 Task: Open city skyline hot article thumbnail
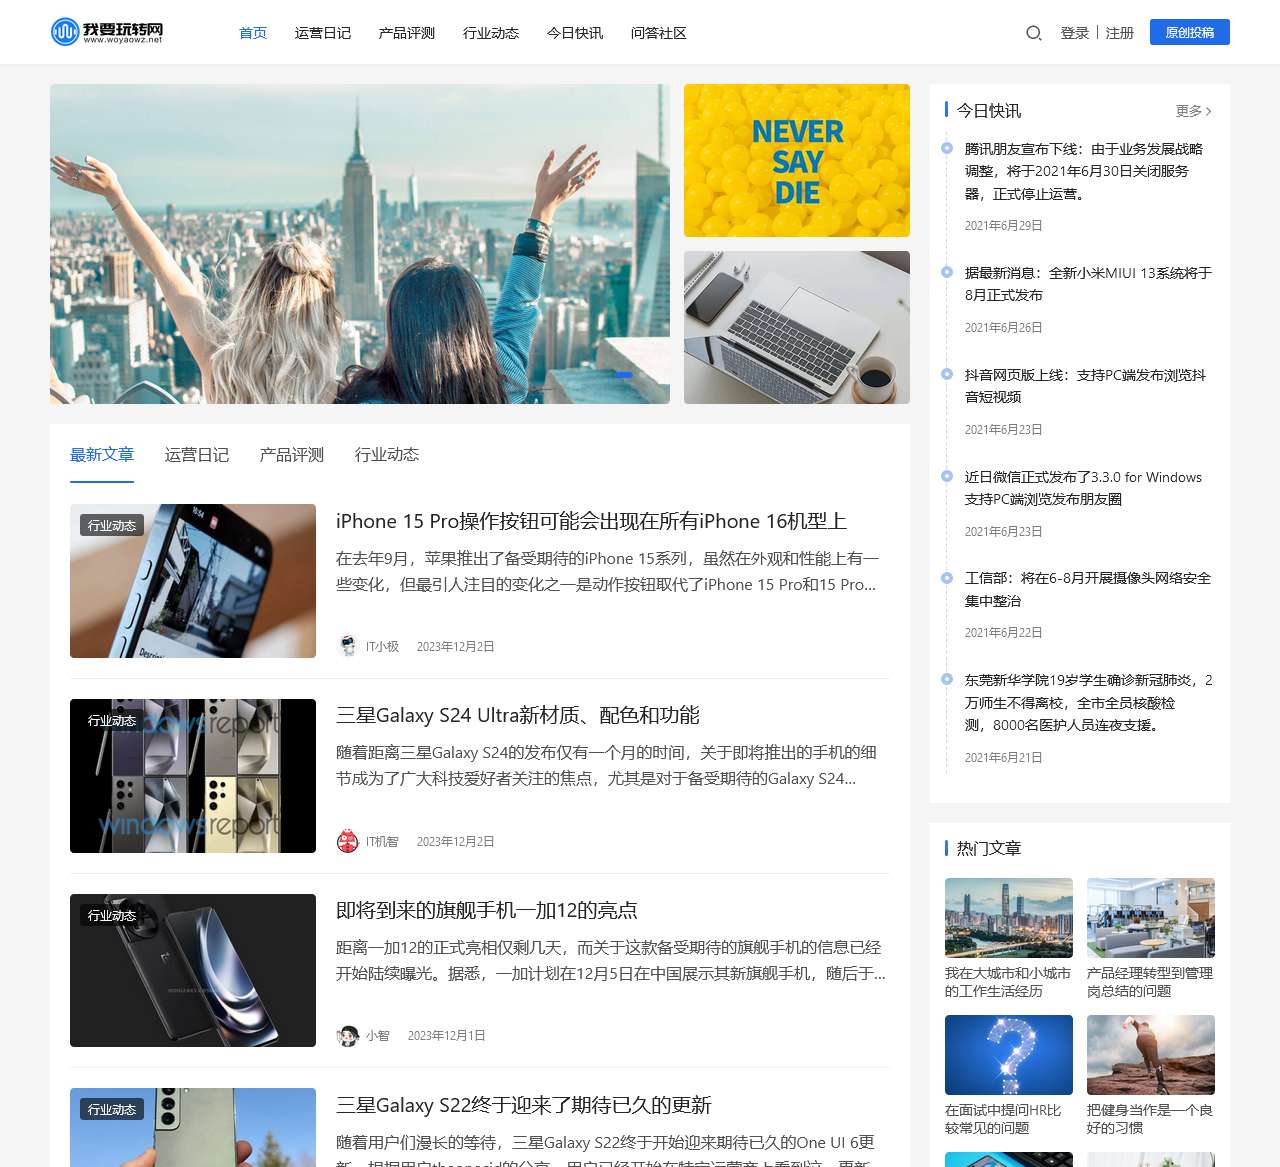[x=1009, y=918]
